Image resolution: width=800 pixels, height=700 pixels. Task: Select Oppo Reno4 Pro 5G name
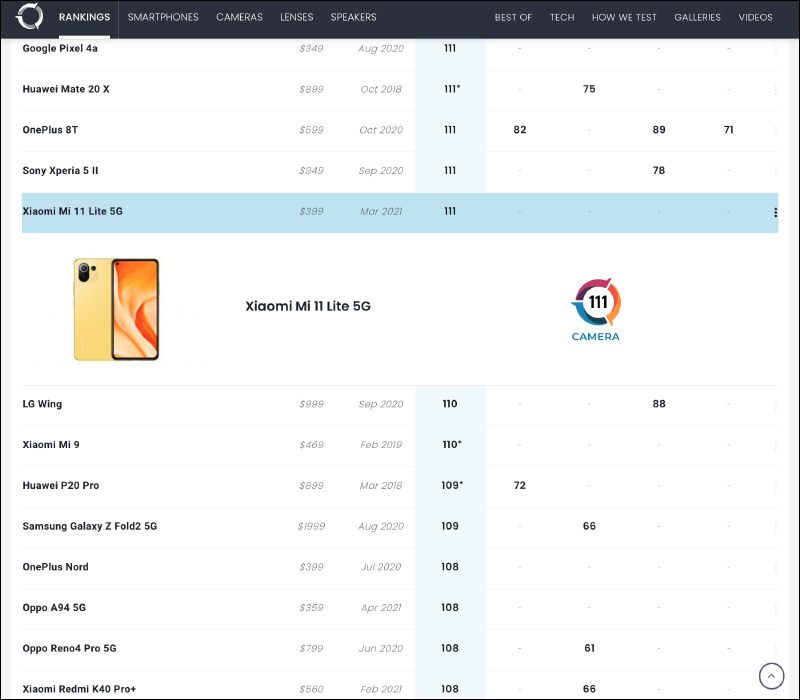tap(69, 648)
